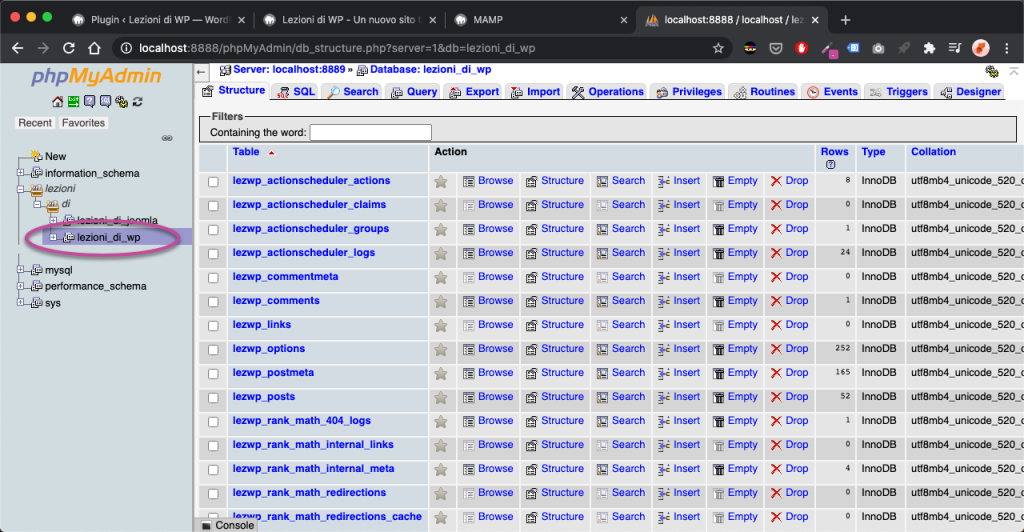The height and width of the screenshot is (532, 1024).
Task: Click Empty trash icon for lezwp_postmeta
Action: 718,373
